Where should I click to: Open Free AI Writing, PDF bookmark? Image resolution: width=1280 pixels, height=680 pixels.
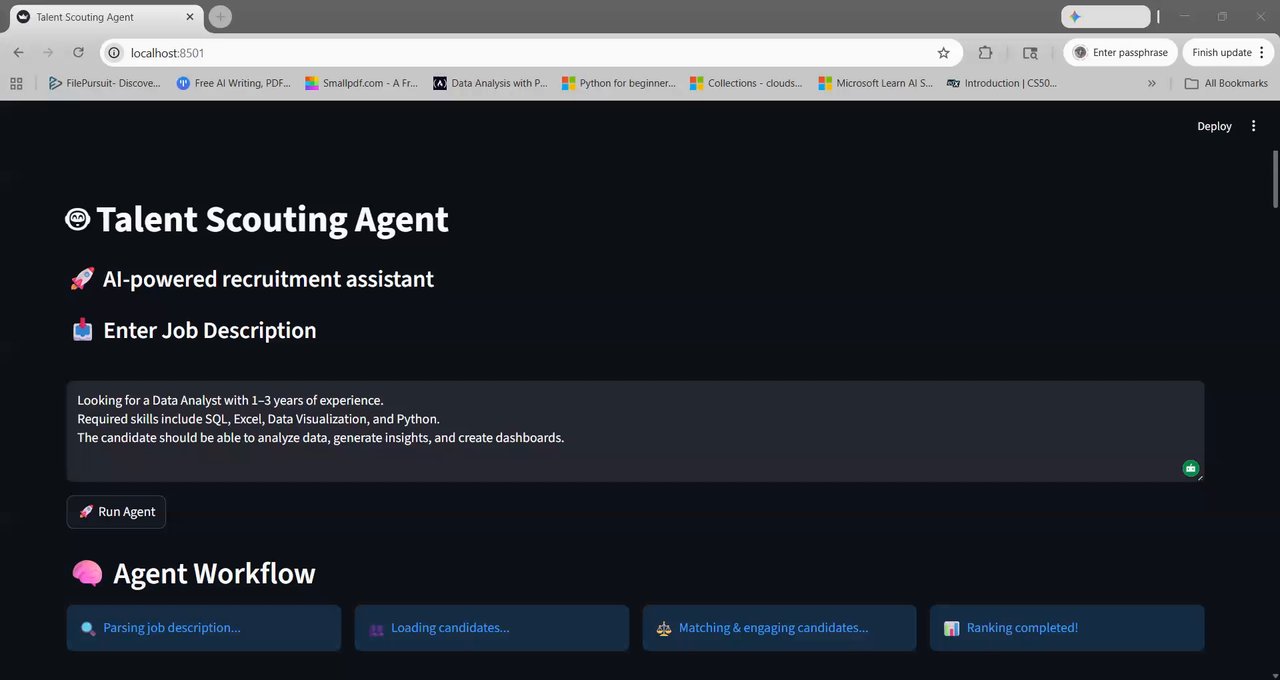[234, 83]
